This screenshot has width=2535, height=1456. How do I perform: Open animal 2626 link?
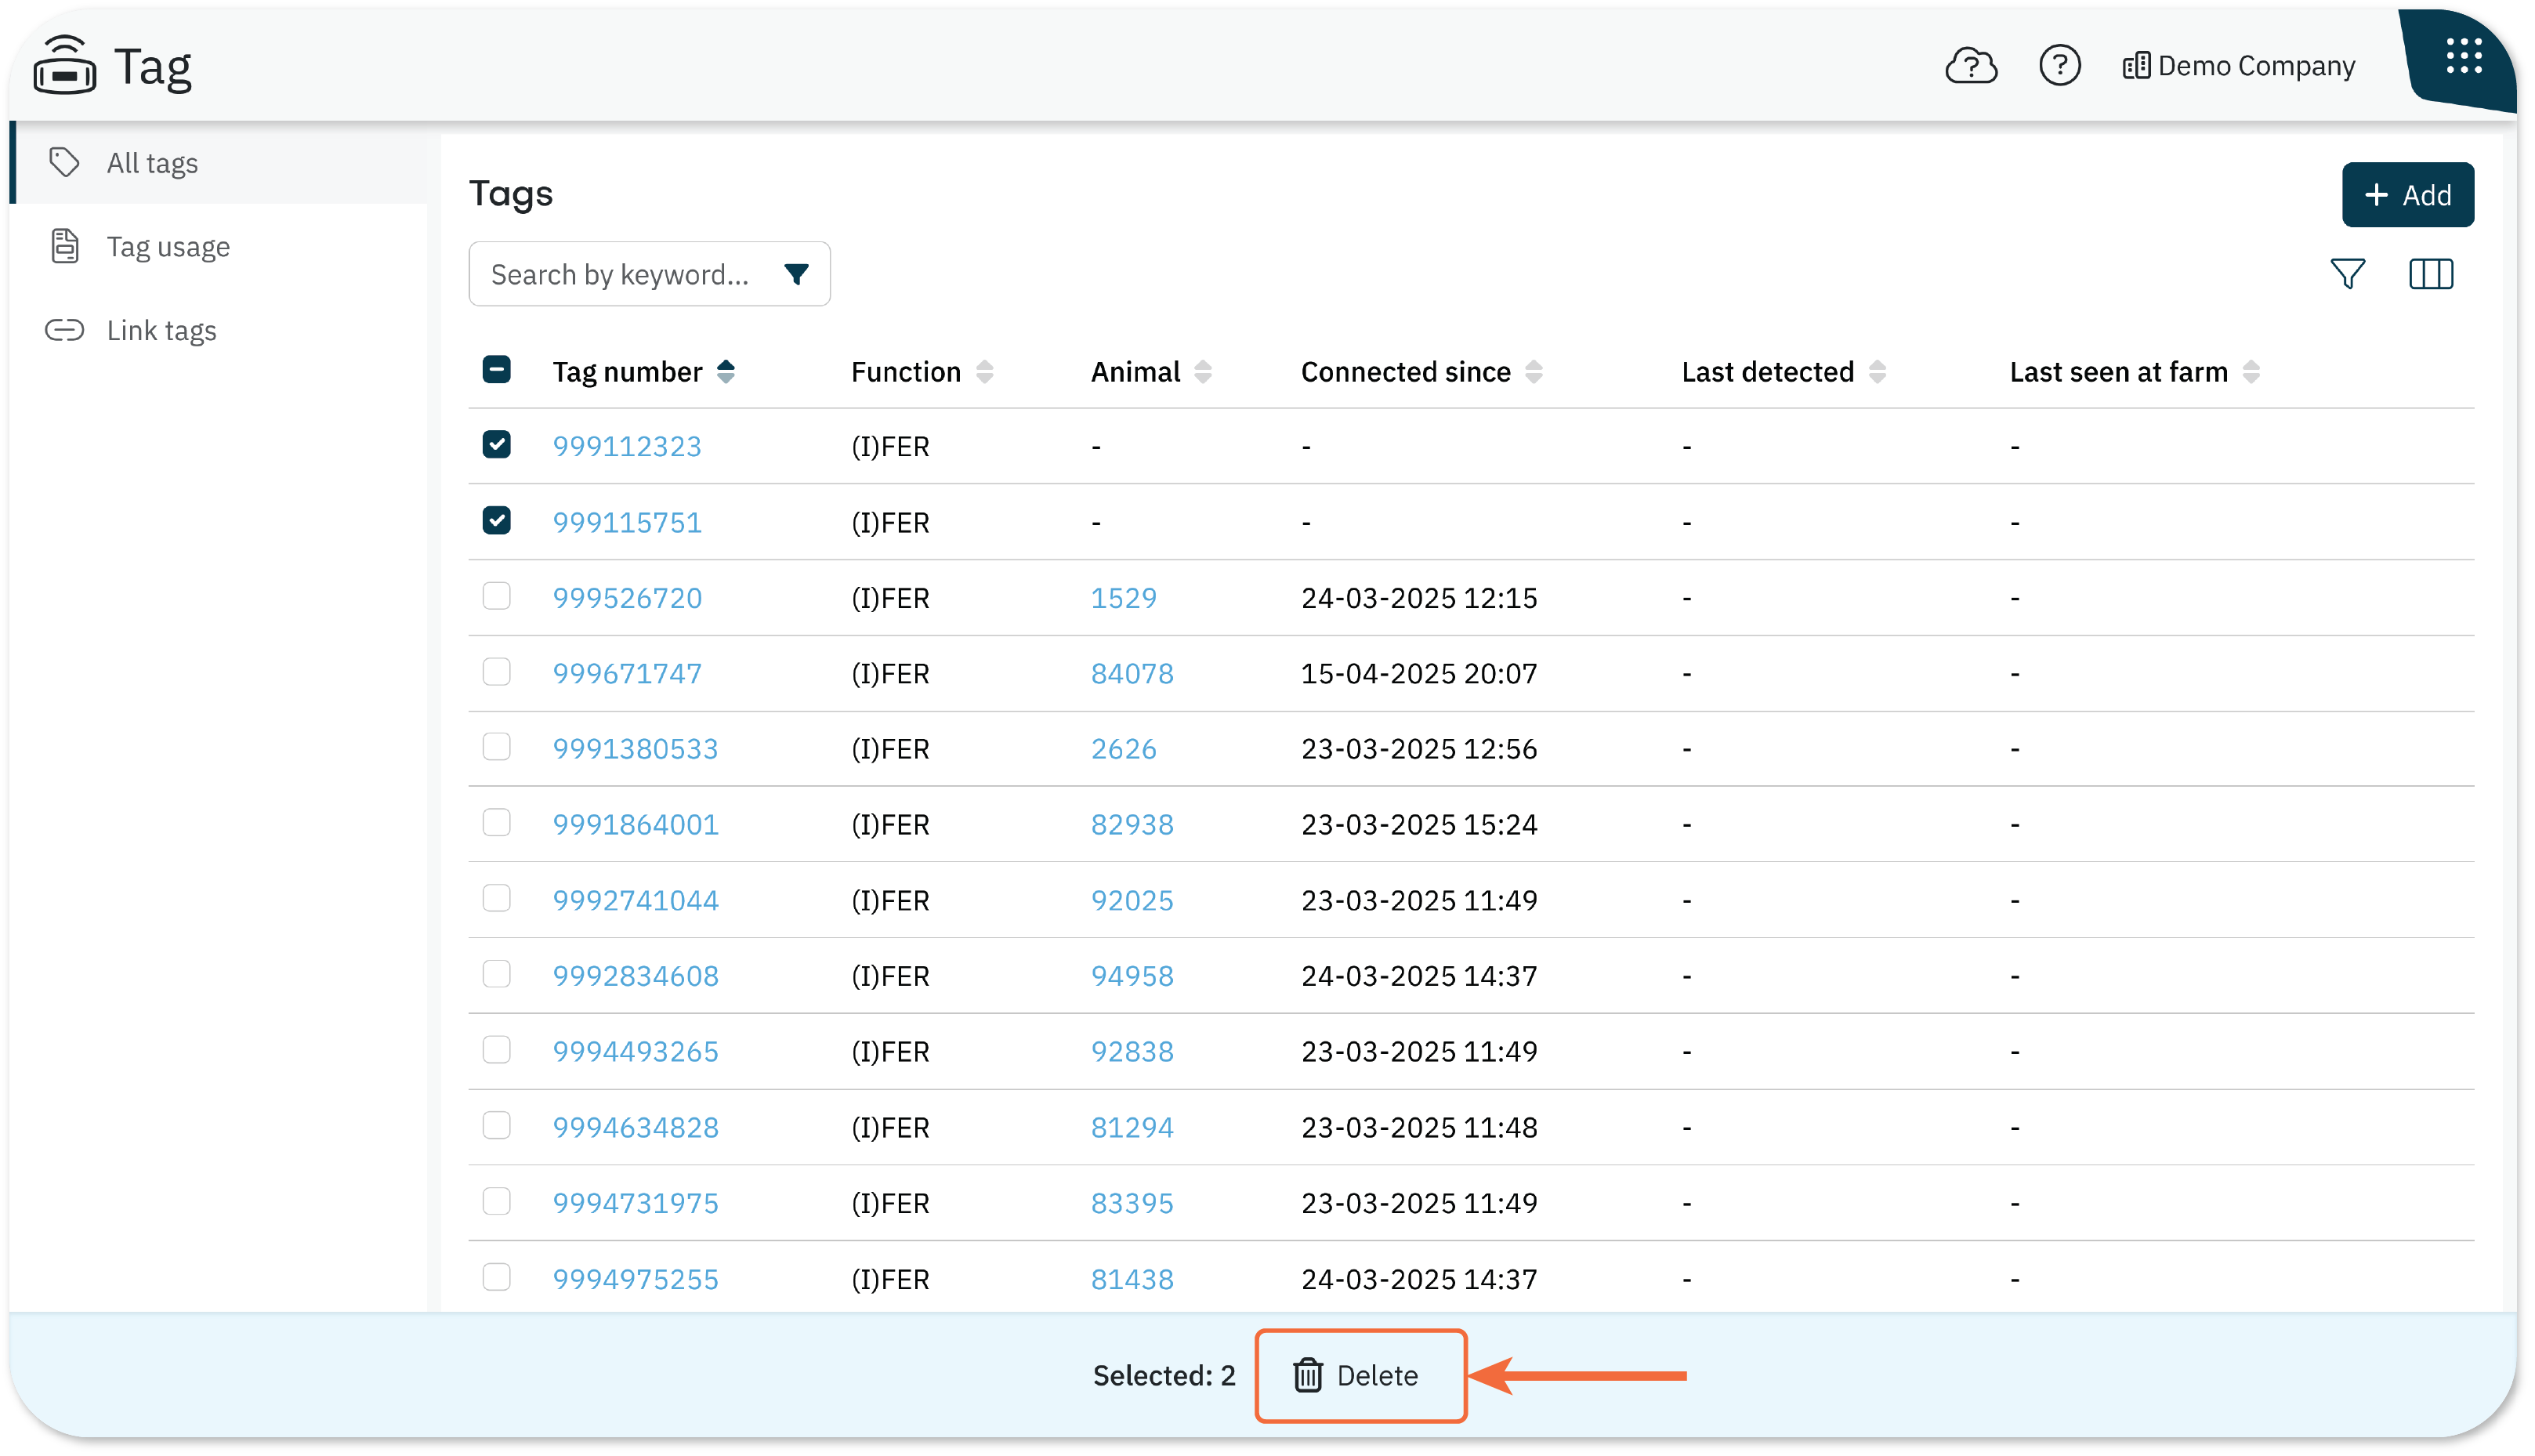(1123, 749)
